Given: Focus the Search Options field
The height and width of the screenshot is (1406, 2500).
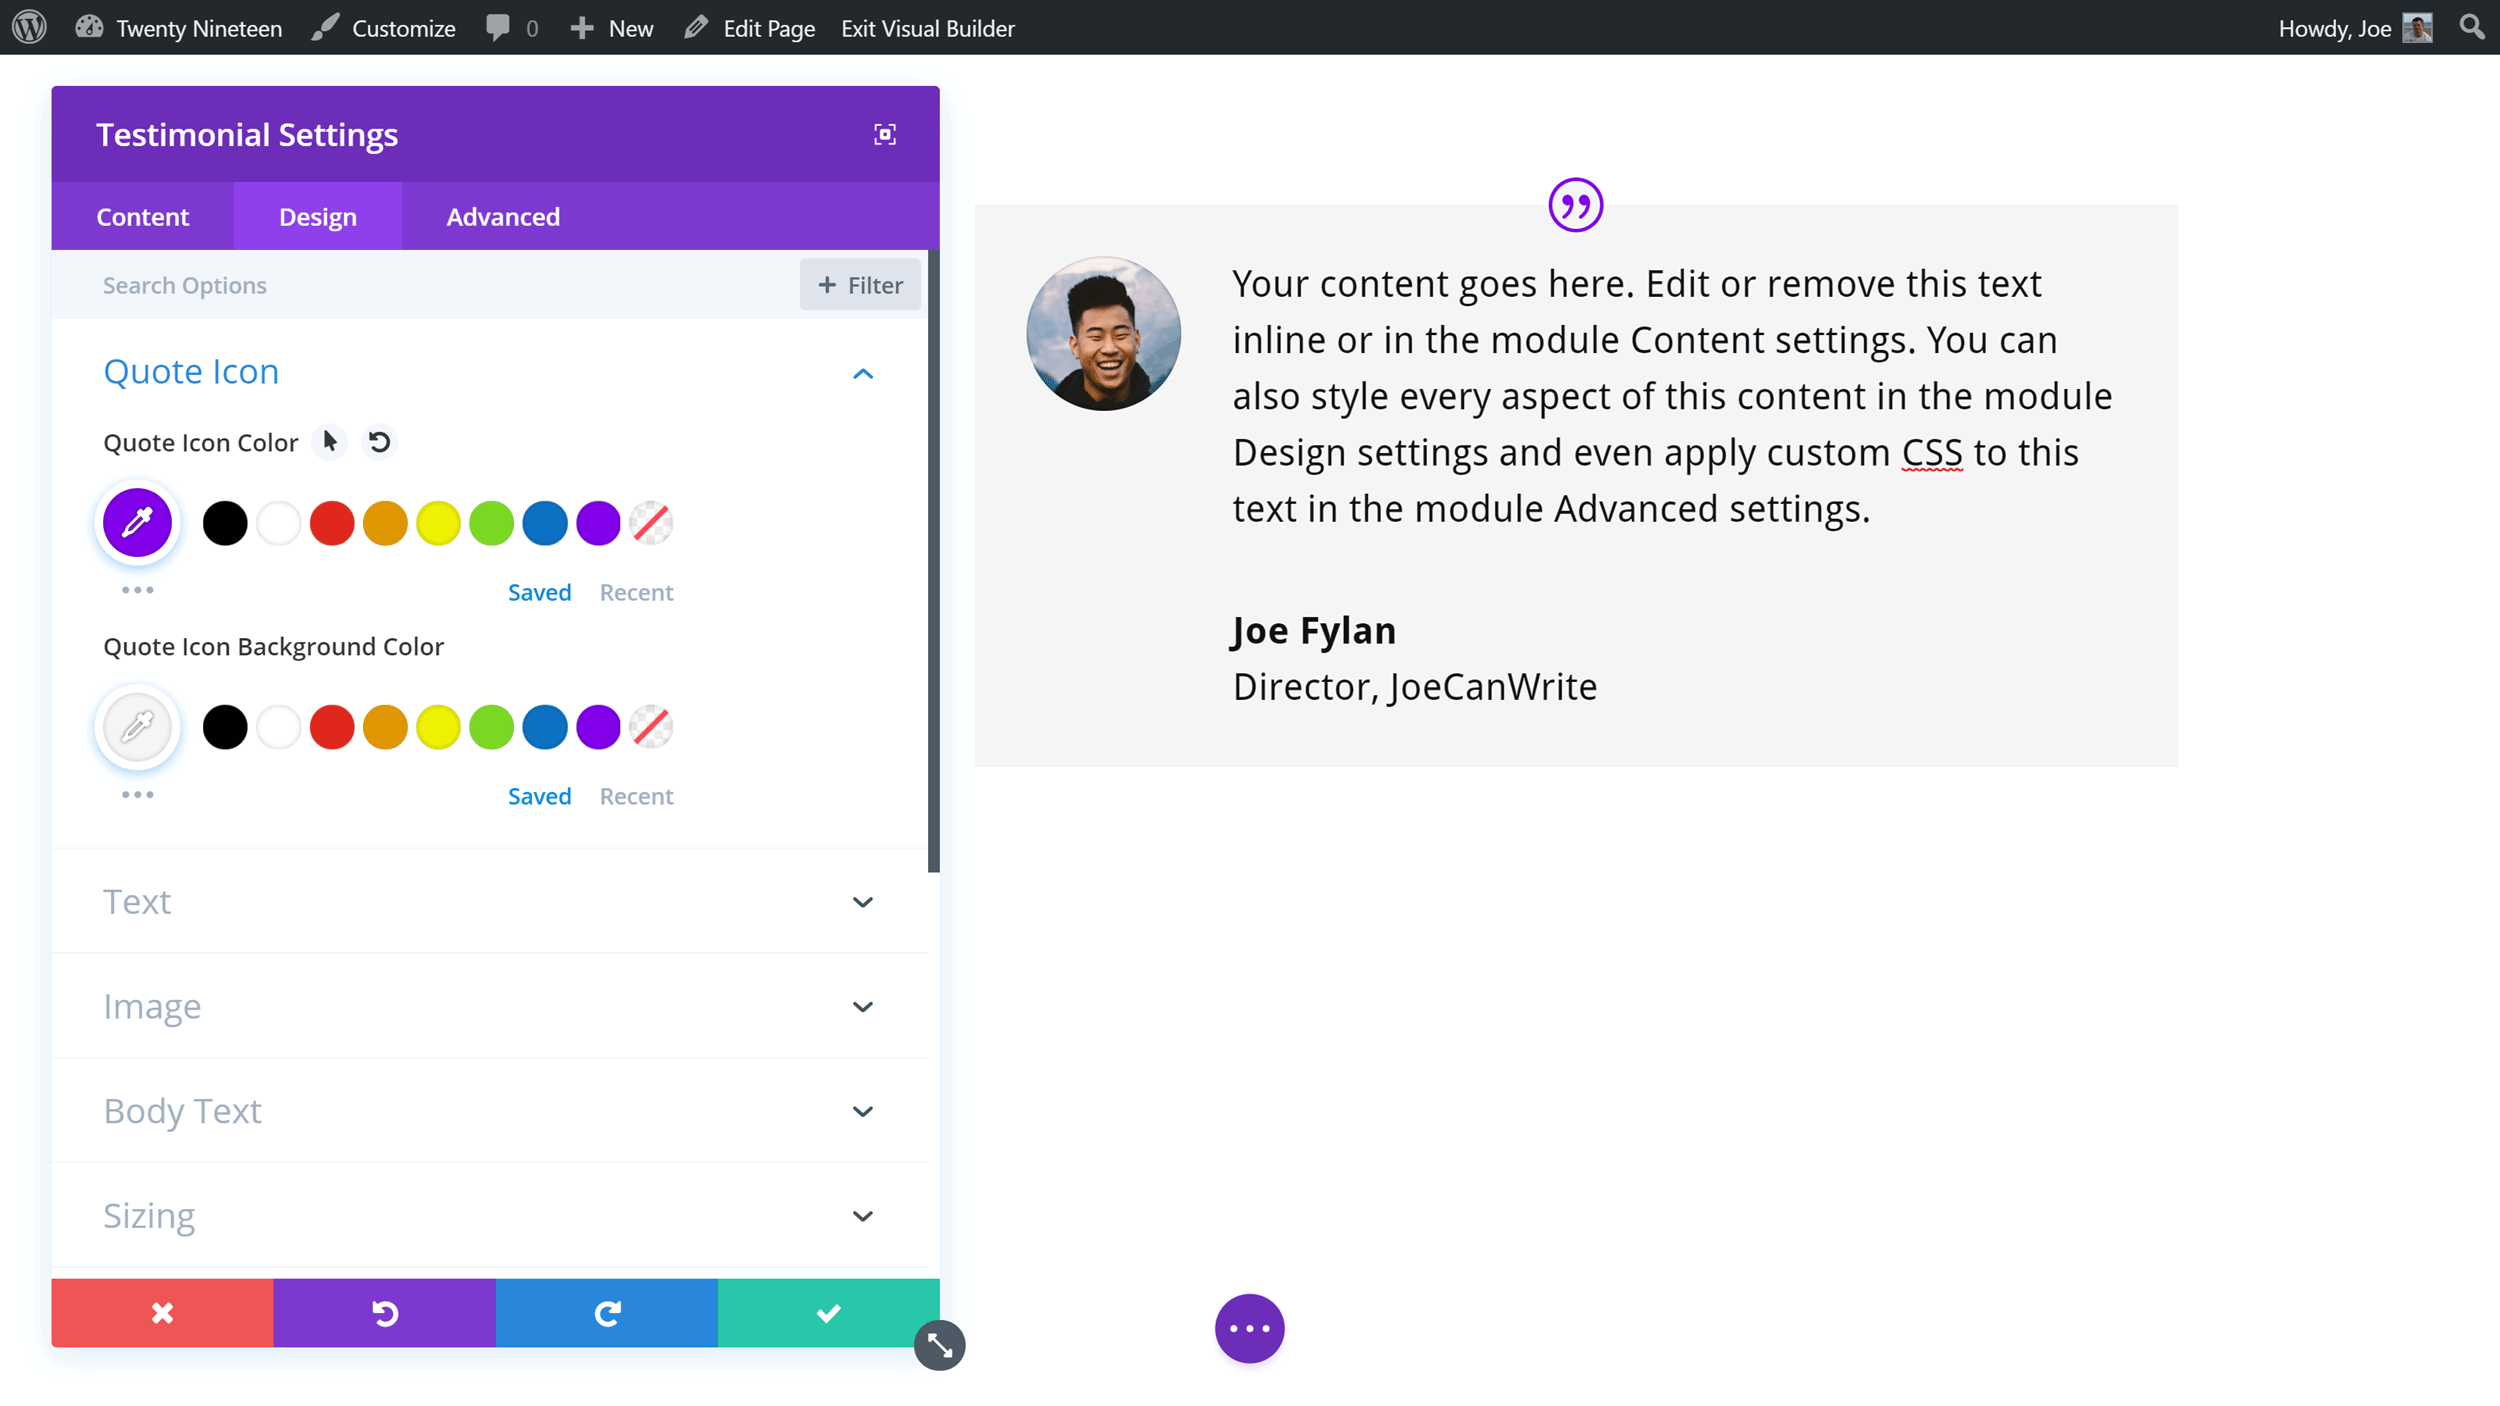Looking at the screenshot, I should point(425,285).
